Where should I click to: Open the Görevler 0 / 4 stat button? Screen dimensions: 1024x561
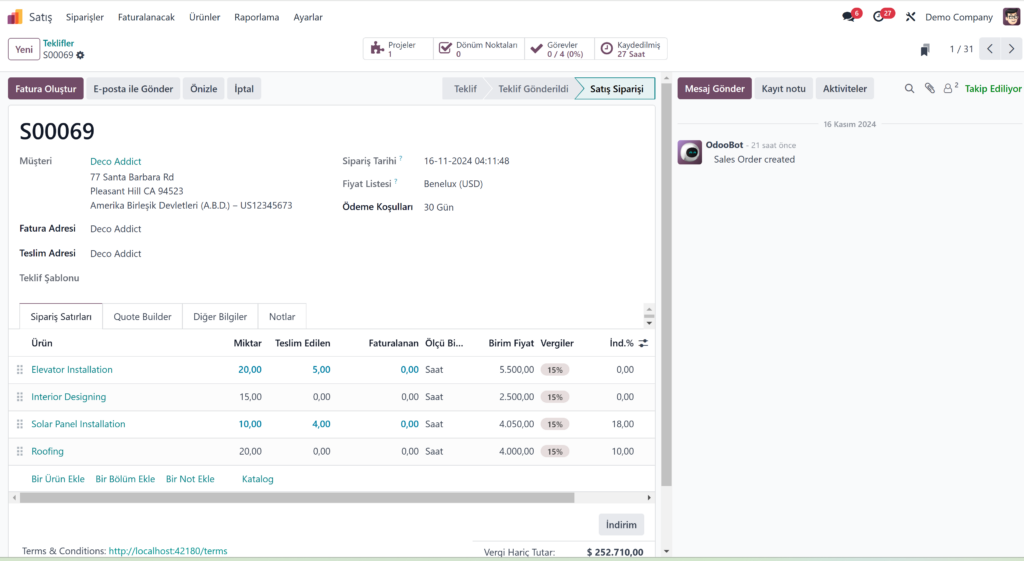558,49
